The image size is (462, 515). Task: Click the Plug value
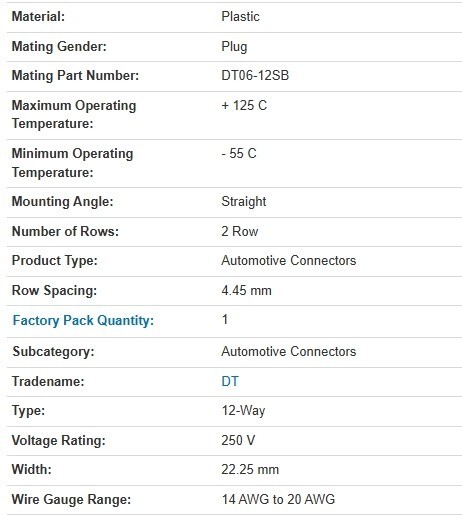(234, 47)
